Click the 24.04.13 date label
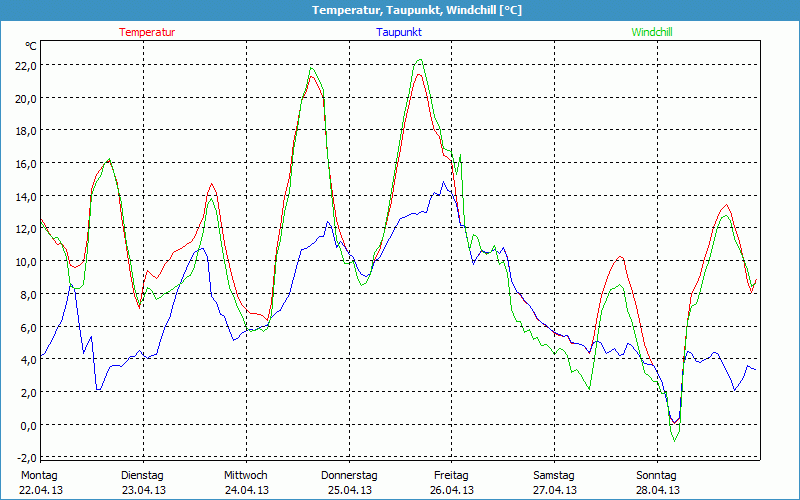 [x=247, y=490]
